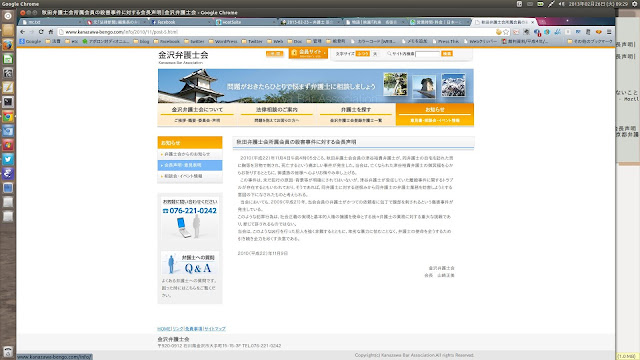Open the terminal icon in the launcher
Image resolution: width=640 pixels, height=360 pixels.
tap(8, 102)
